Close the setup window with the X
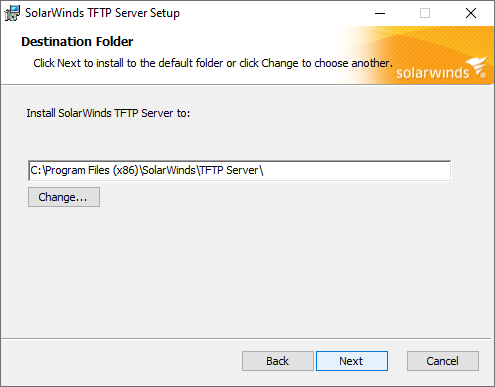The width and height of the screenshot is (495, 387). [471, 13]
